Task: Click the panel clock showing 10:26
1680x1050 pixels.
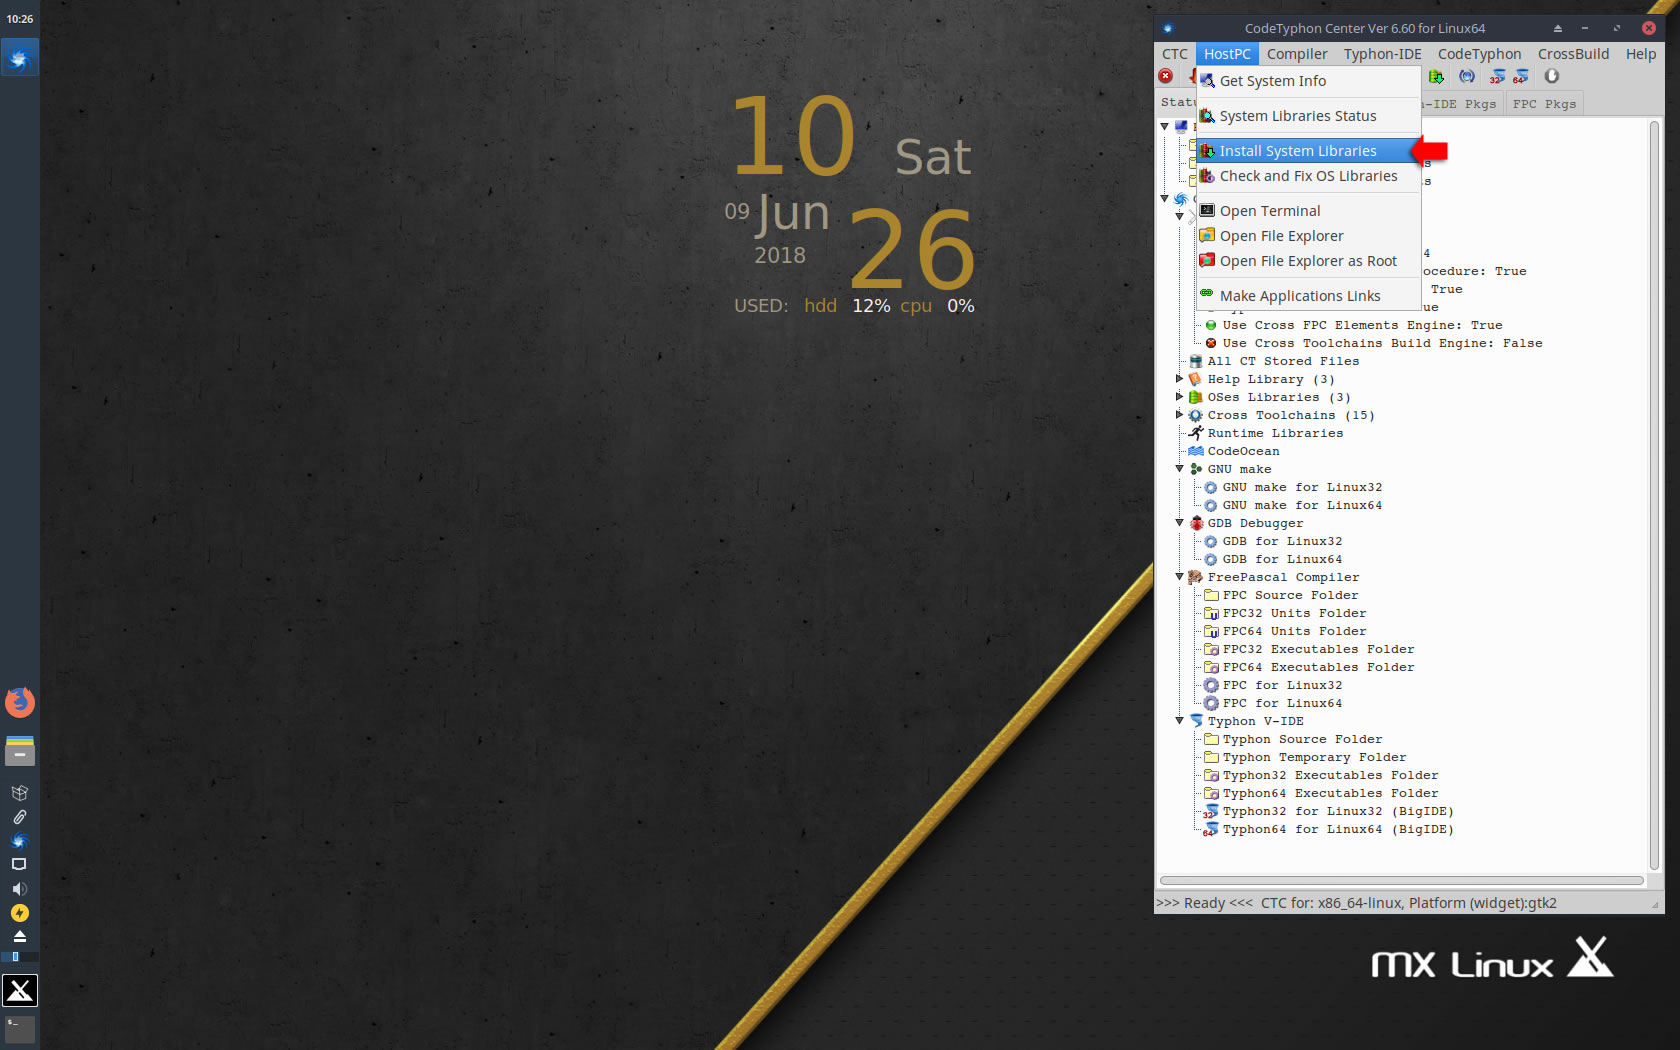Action: click(x=19, y=19)
